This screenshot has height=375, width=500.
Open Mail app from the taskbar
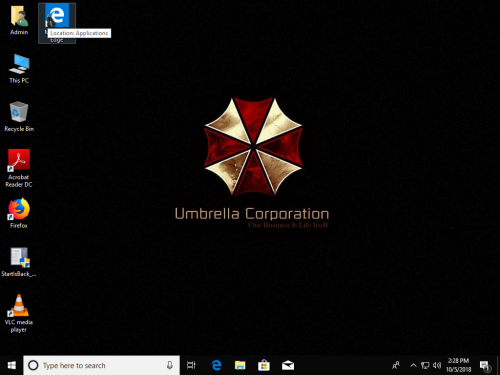click(x=288, y=365)
